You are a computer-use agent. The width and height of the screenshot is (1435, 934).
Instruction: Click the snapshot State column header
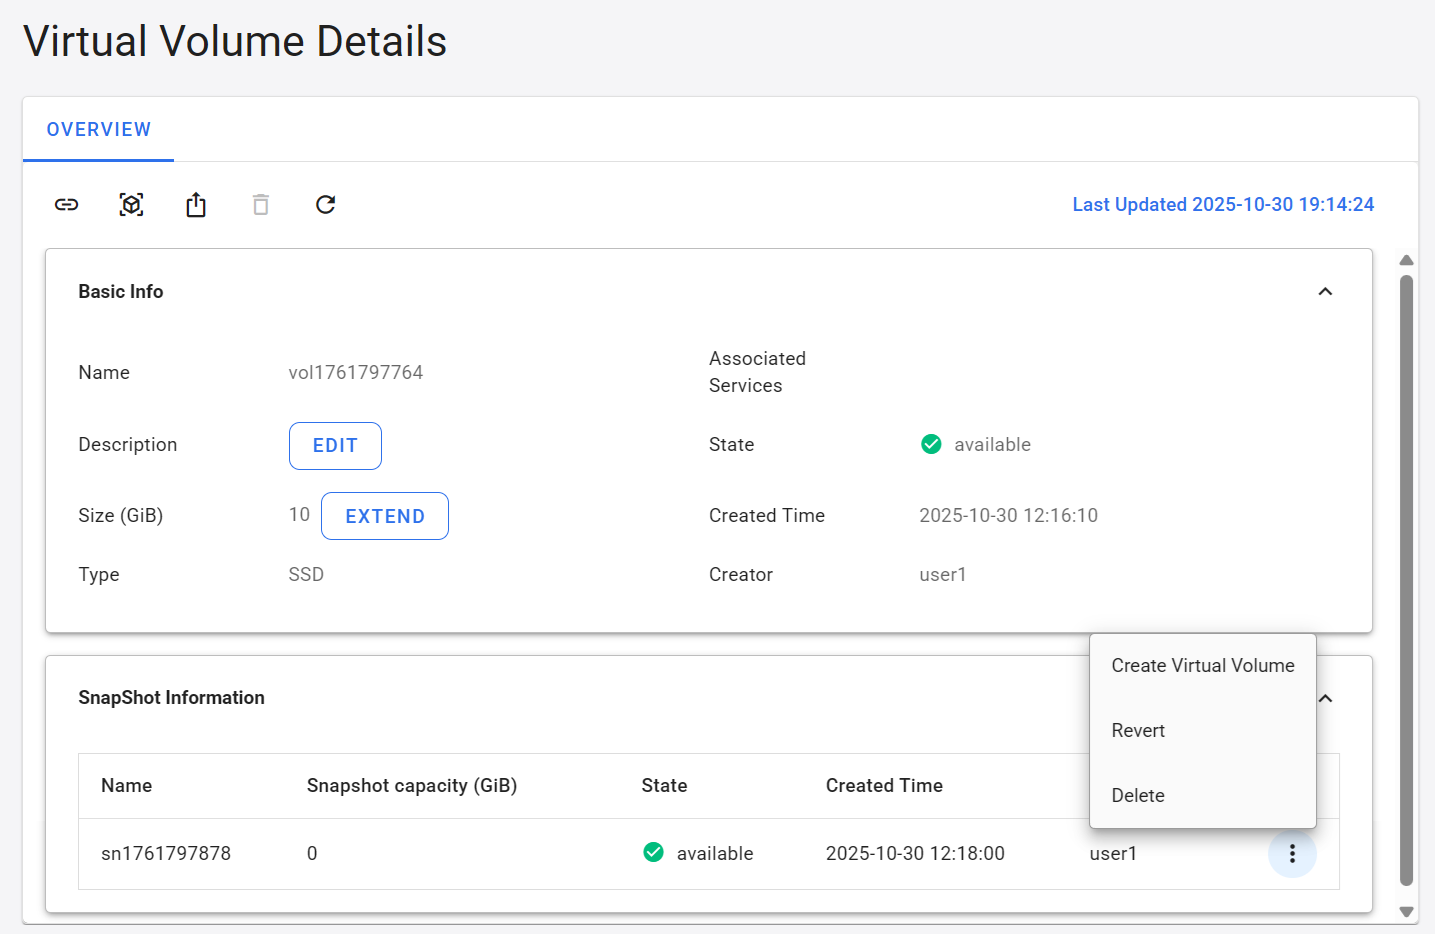pyautogui.click(x=664, y=785)
